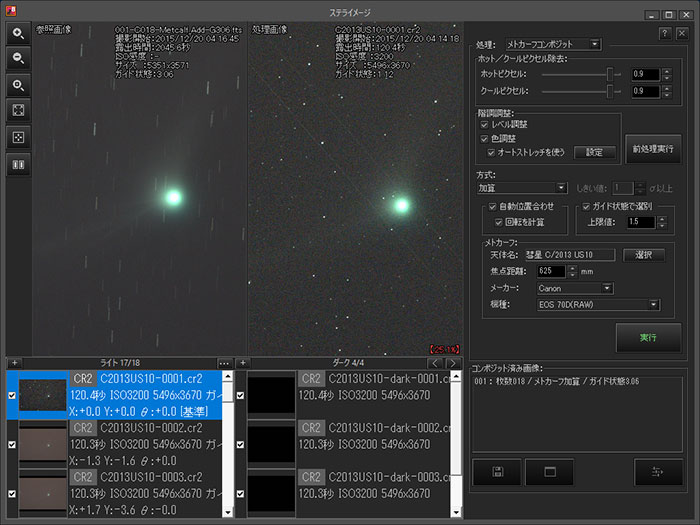Toggle the レベル調整 checkbox
The image size is (700, 525).
(x=486, y=124)
